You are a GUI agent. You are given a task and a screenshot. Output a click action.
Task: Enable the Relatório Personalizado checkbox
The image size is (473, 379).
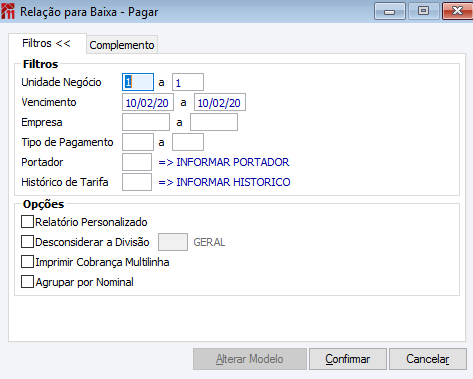click(27, 222)
